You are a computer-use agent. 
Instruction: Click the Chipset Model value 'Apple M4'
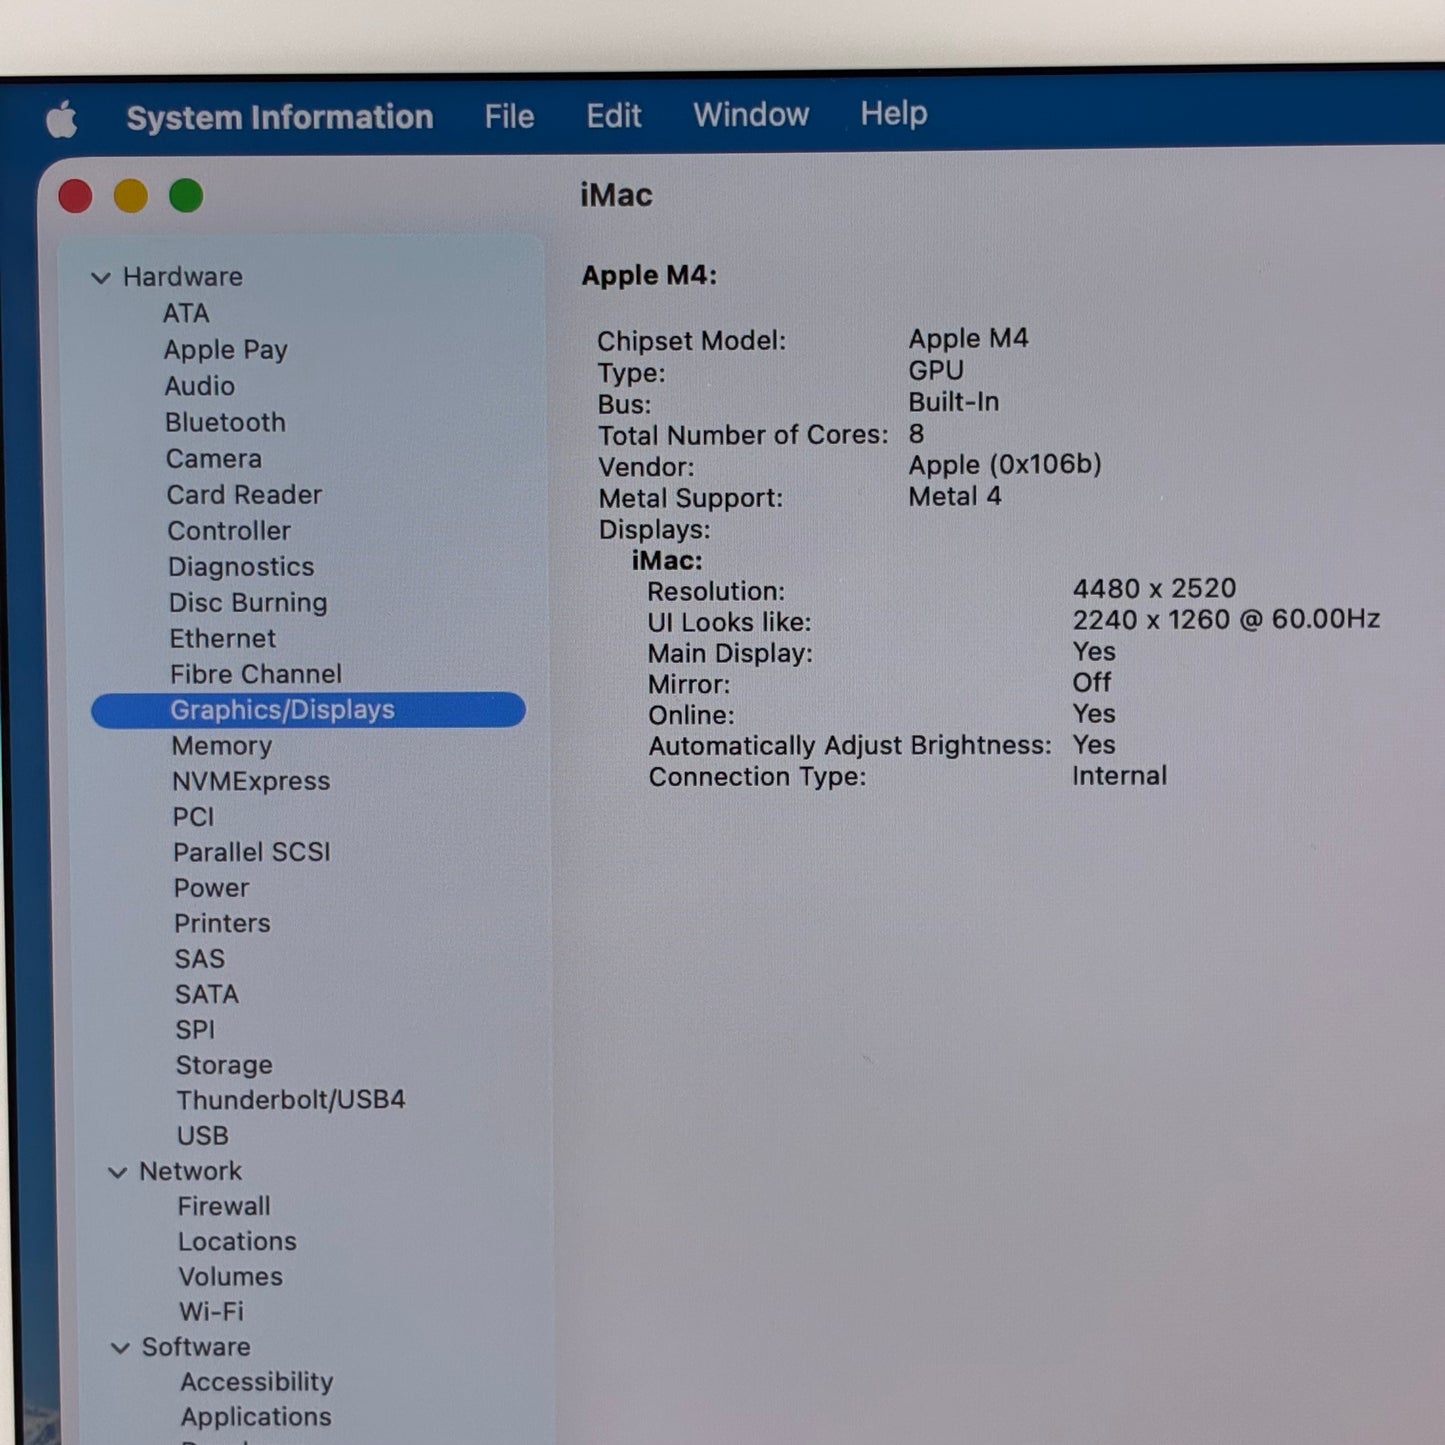point(968,338)
